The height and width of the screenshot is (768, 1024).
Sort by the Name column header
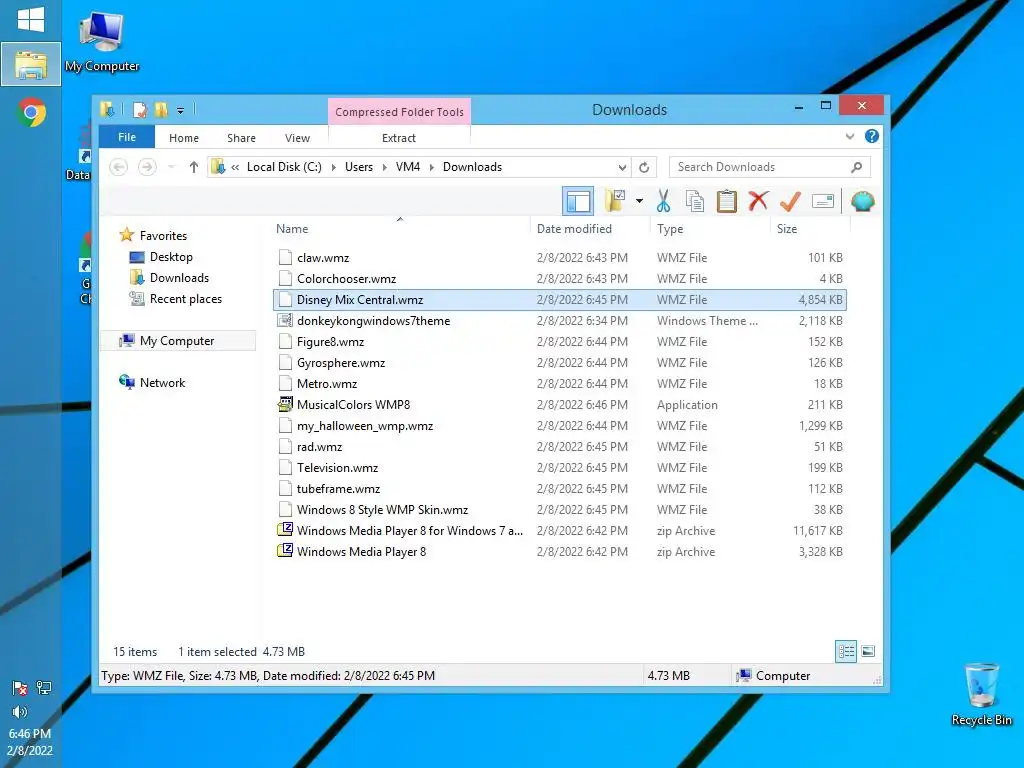click(x=400, y=229)
